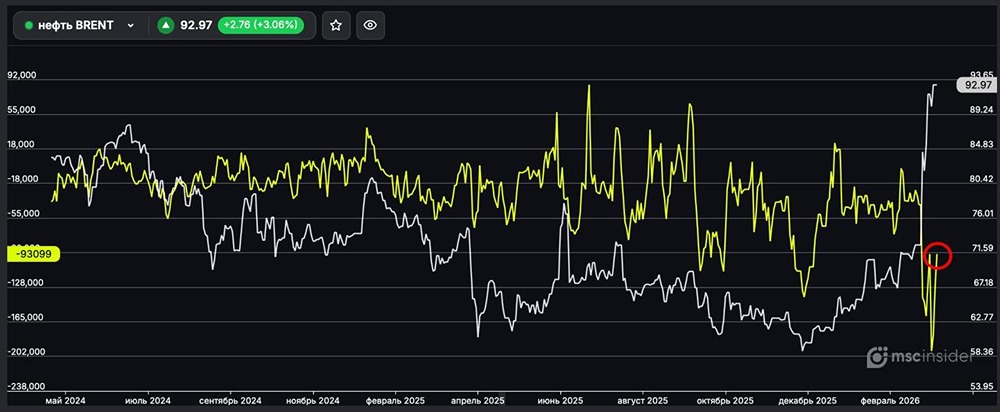Click the декабрь 2025 time axis label

tap(808, 400)
